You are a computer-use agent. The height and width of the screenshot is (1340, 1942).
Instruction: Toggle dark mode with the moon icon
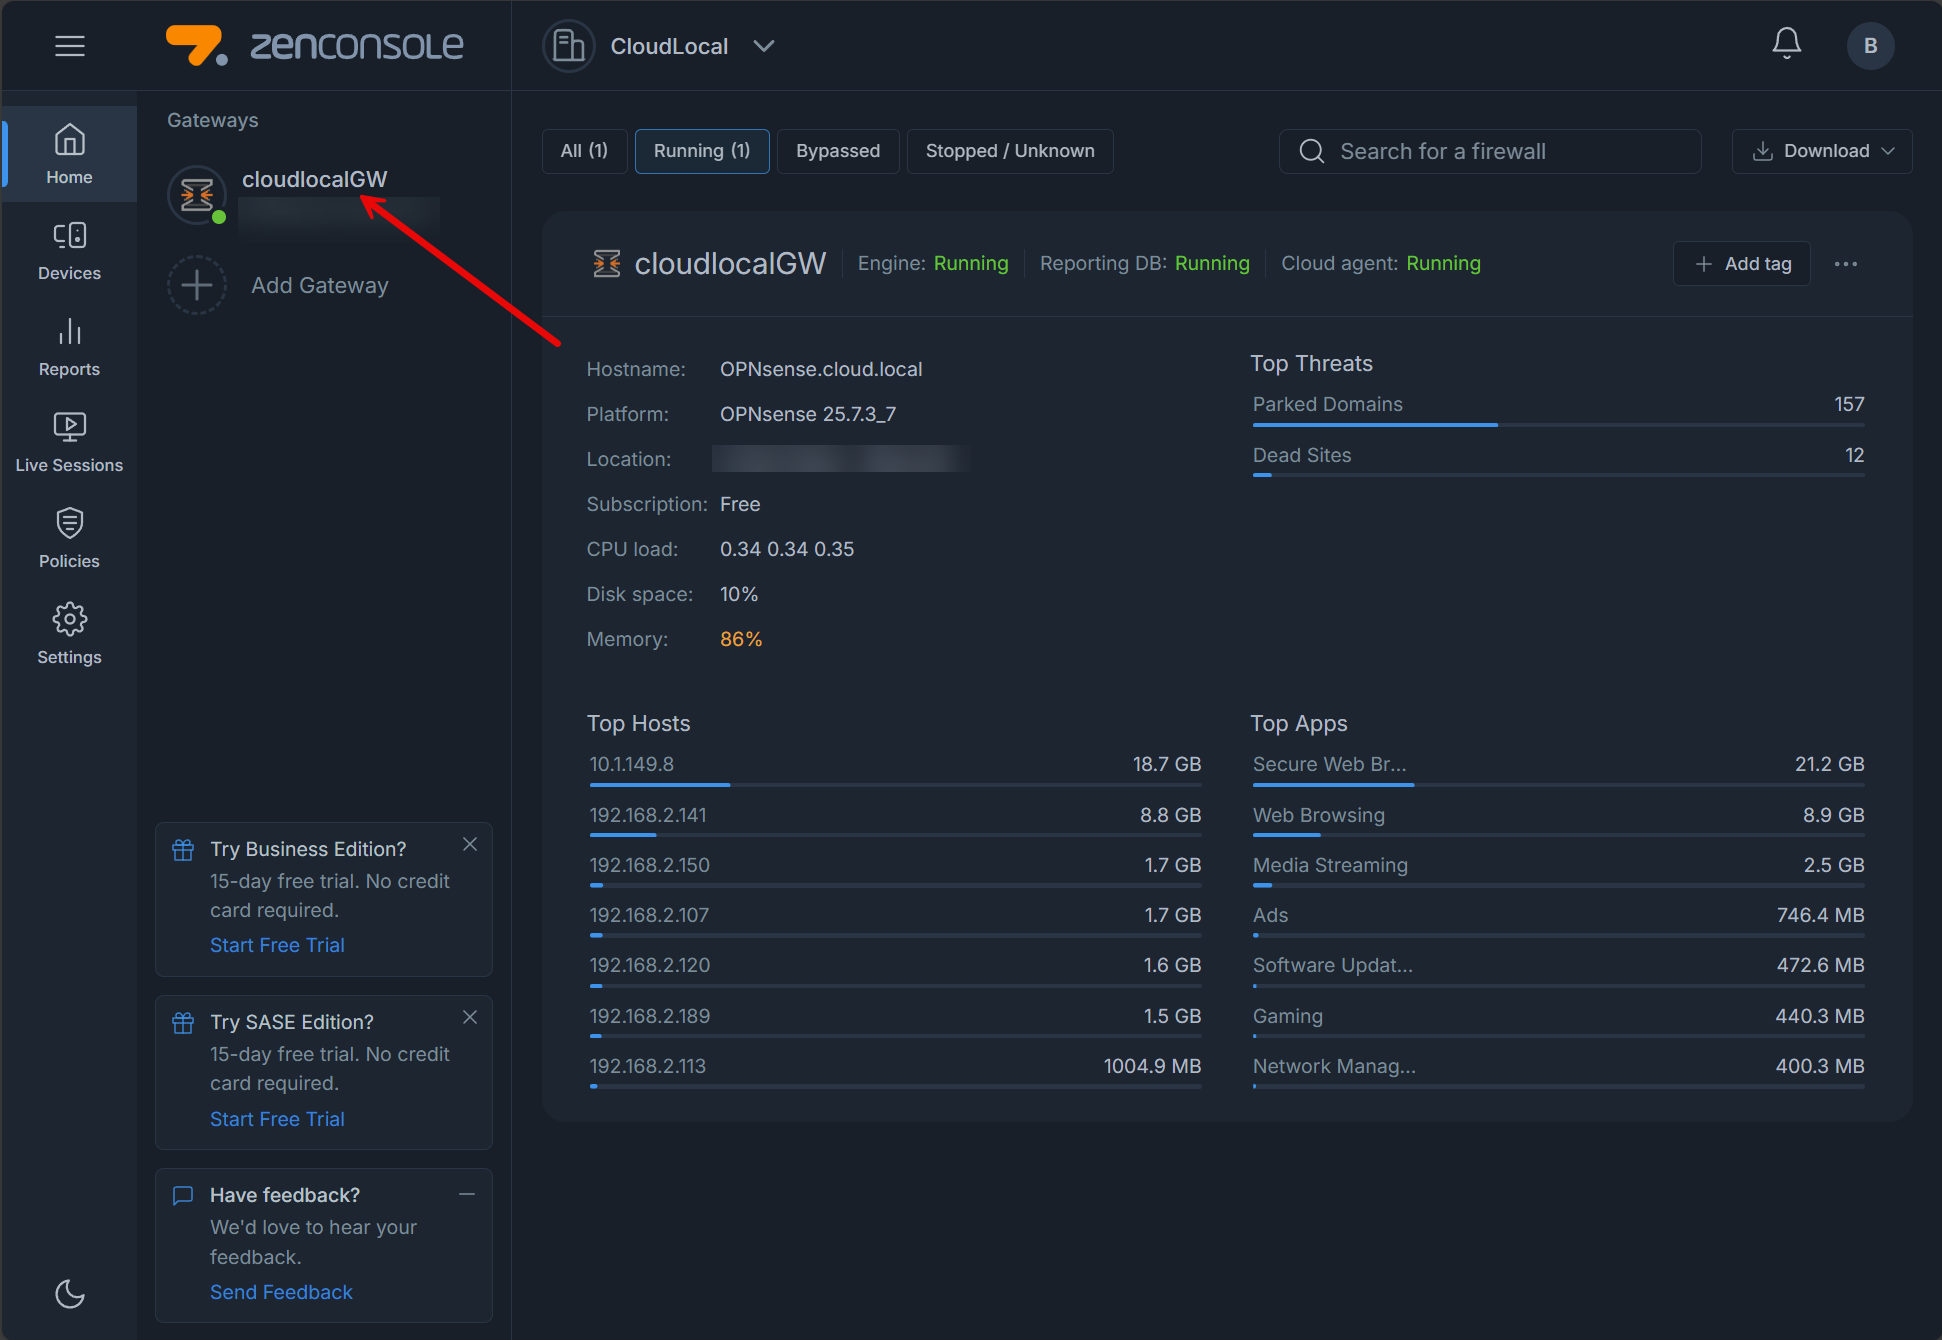pyautogui.click(x=69, y=1293)
